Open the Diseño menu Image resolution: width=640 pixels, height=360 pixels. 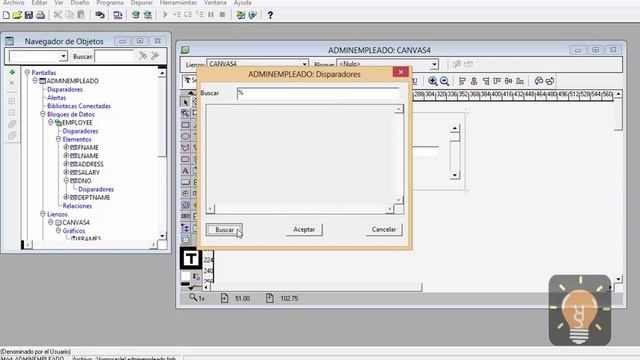[80, 3]
